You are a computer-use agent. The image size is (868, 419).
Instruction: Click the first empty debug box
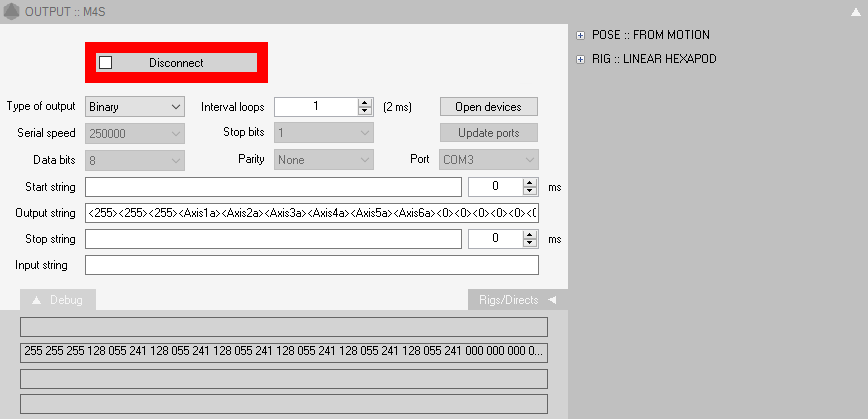284,327
